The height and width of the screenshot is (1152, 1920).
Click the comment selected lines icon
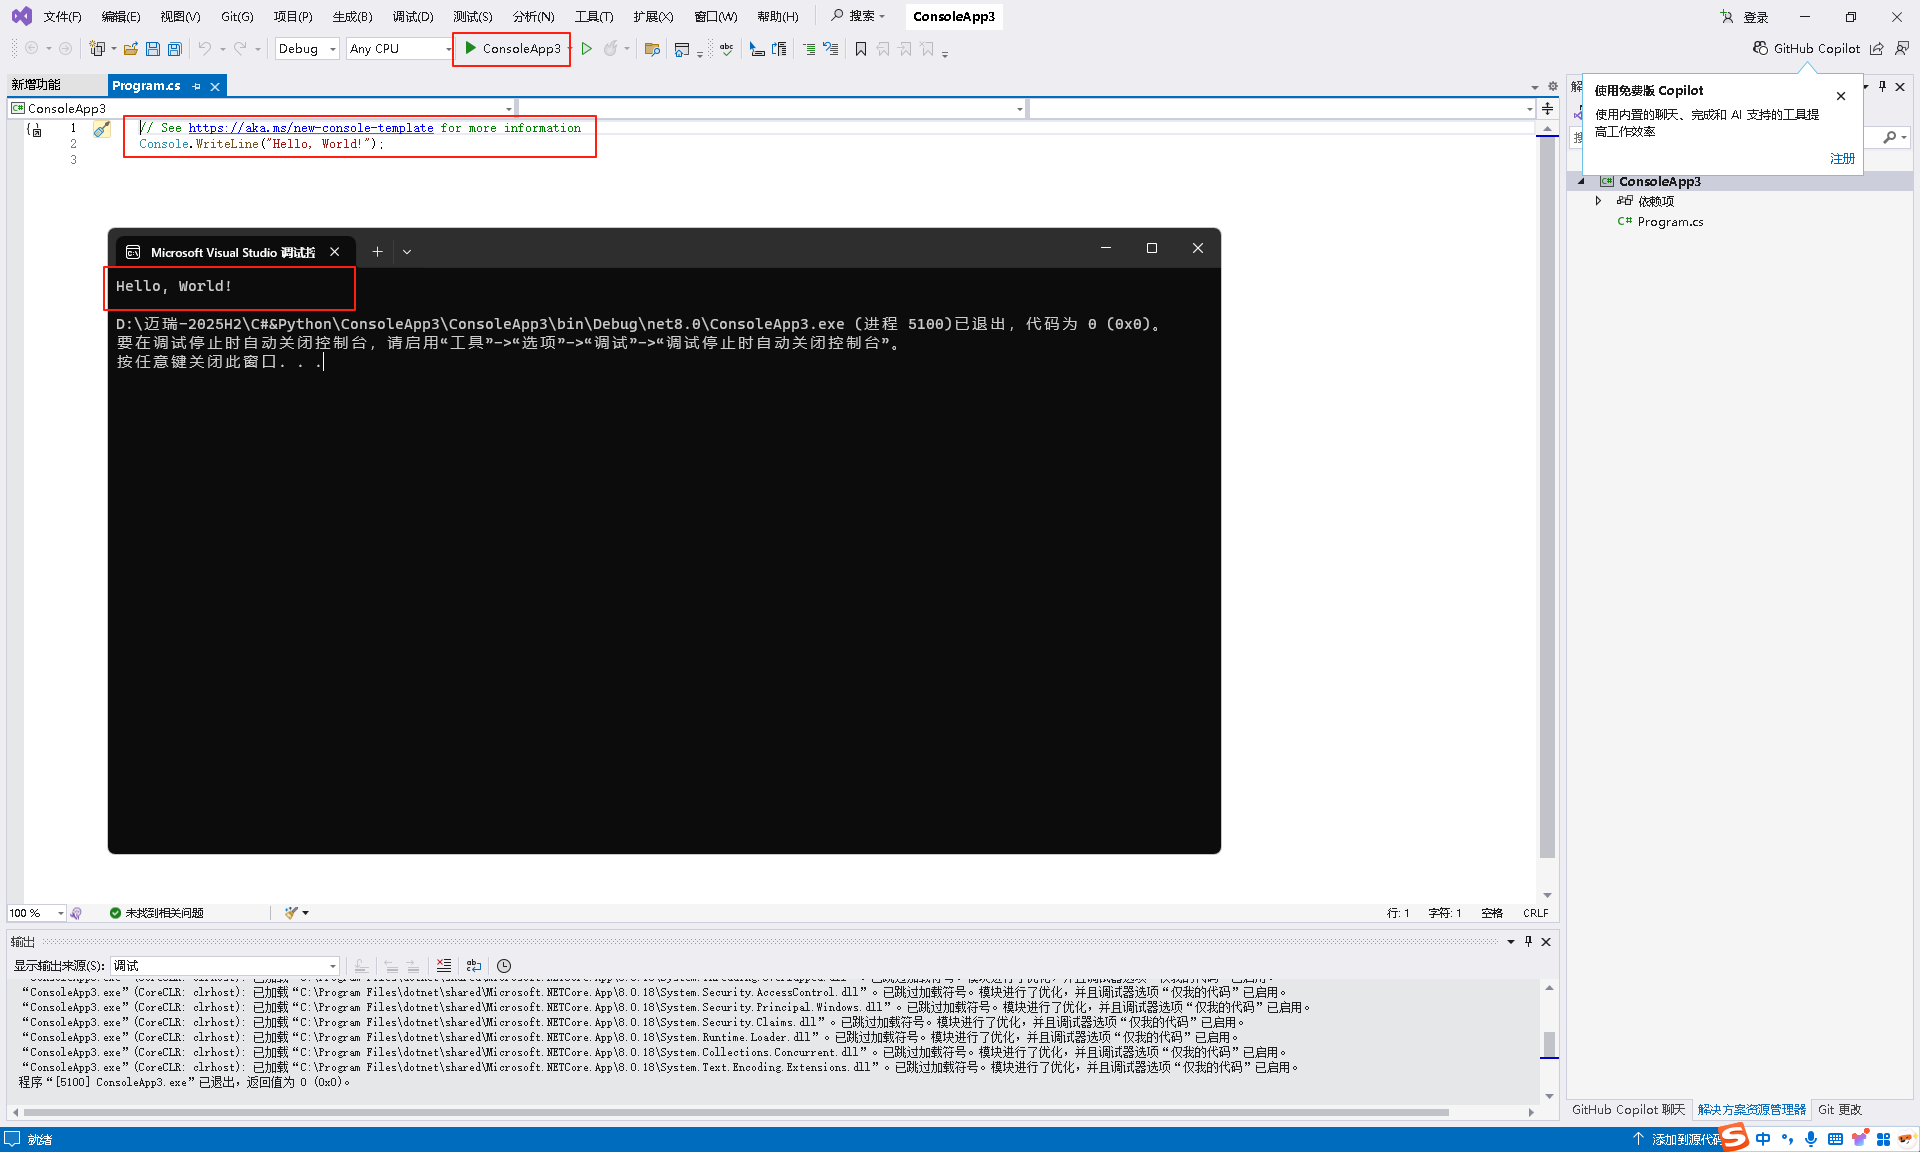[808, 48]
